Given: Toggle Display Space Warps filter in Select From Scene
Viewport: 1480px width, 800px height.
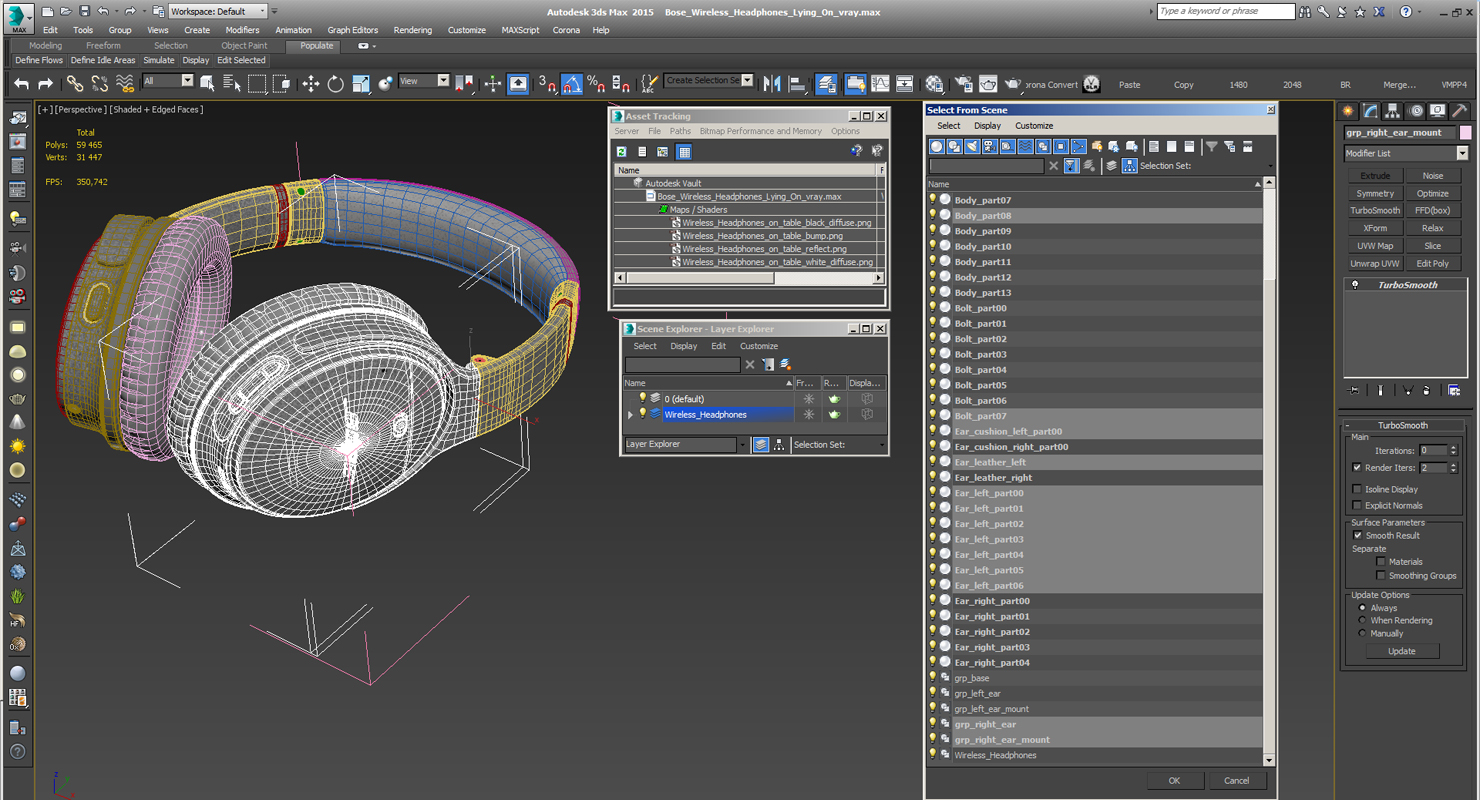Looking at the screenshot, I should [1026, 147].
